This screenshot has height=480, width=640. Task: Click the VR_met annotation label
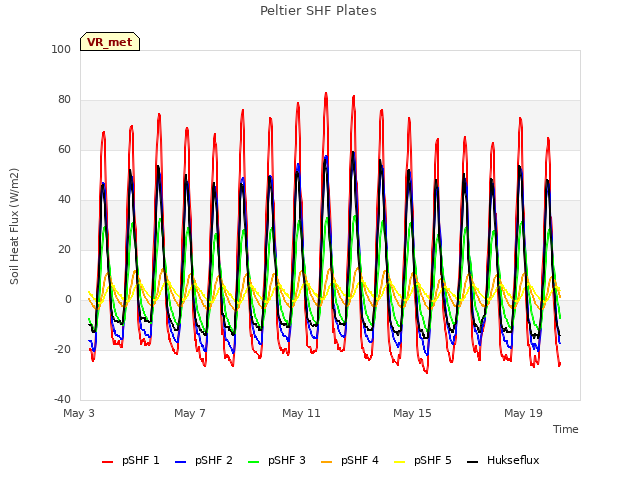click(x=110, y=42)
